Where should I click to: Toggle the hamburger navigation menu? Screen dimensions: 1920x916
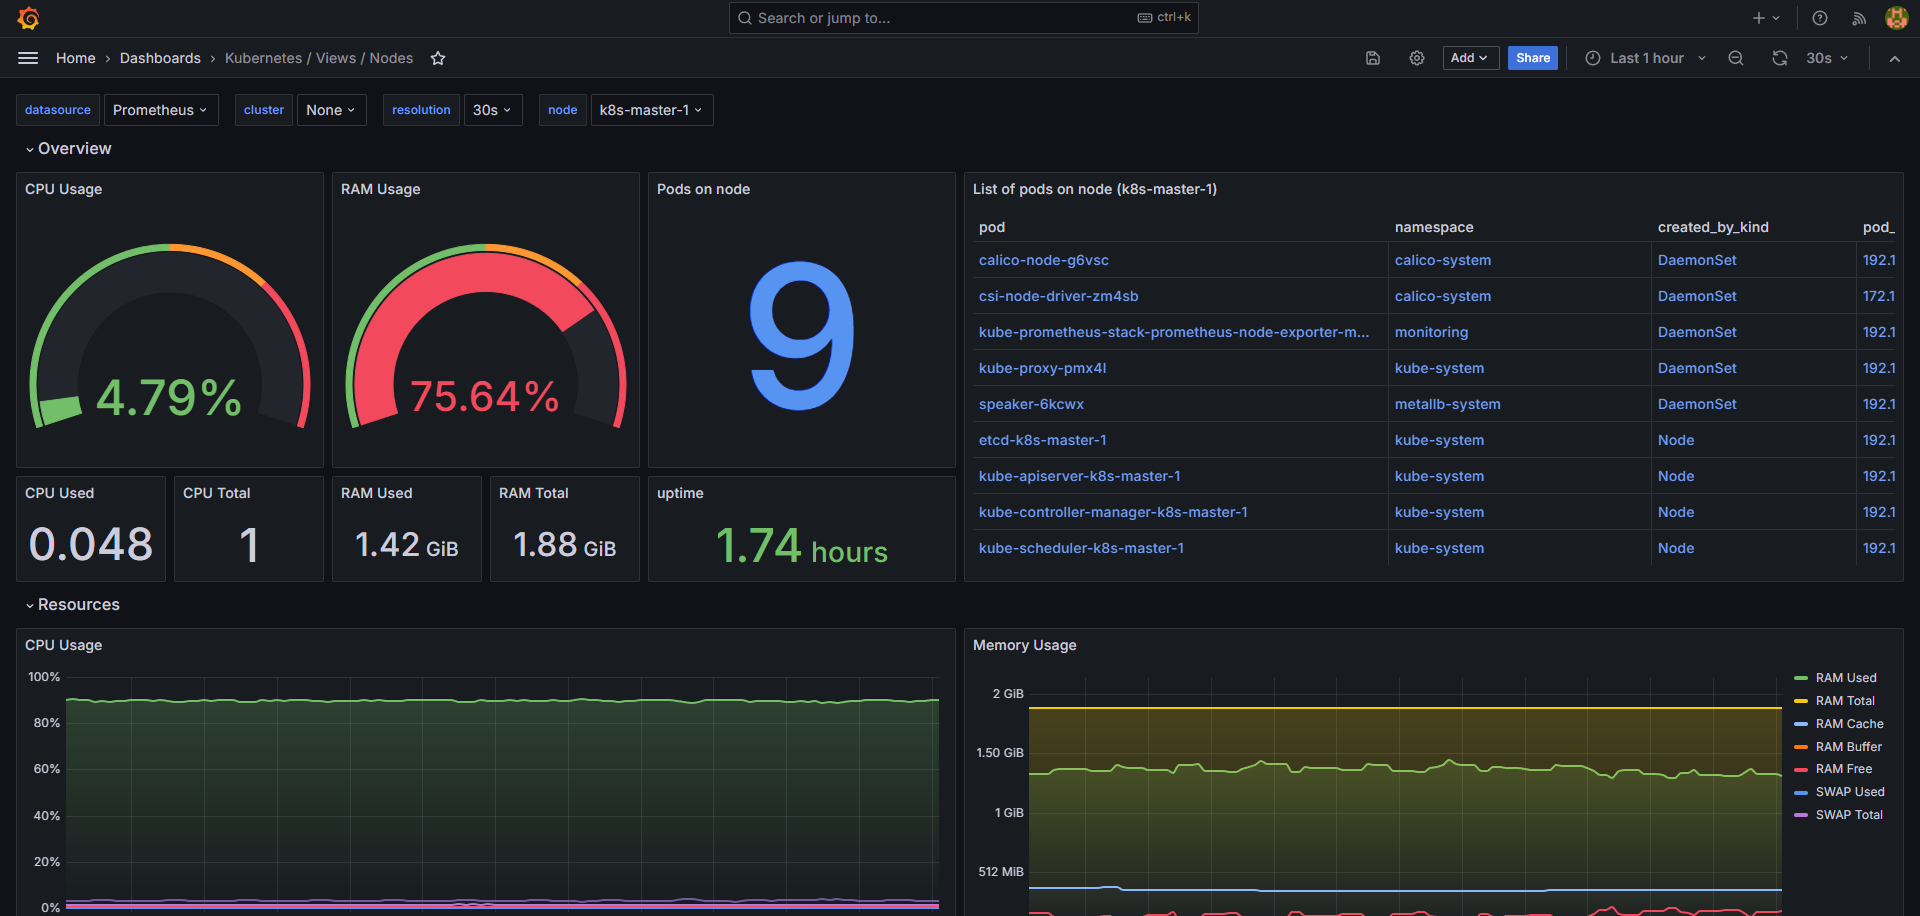click(x=28, y=58)
